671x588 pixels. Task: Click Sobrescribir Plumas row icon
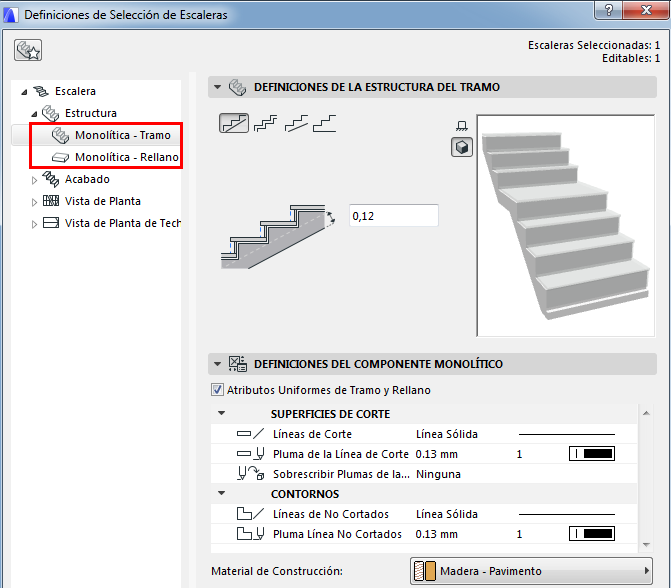(250, 473)
